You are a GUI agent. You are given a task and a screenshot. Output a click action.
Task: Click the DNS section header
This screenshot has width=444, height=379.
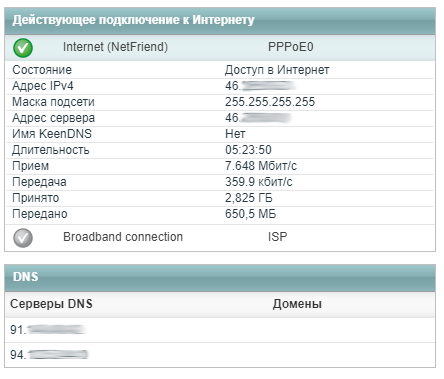220,278
